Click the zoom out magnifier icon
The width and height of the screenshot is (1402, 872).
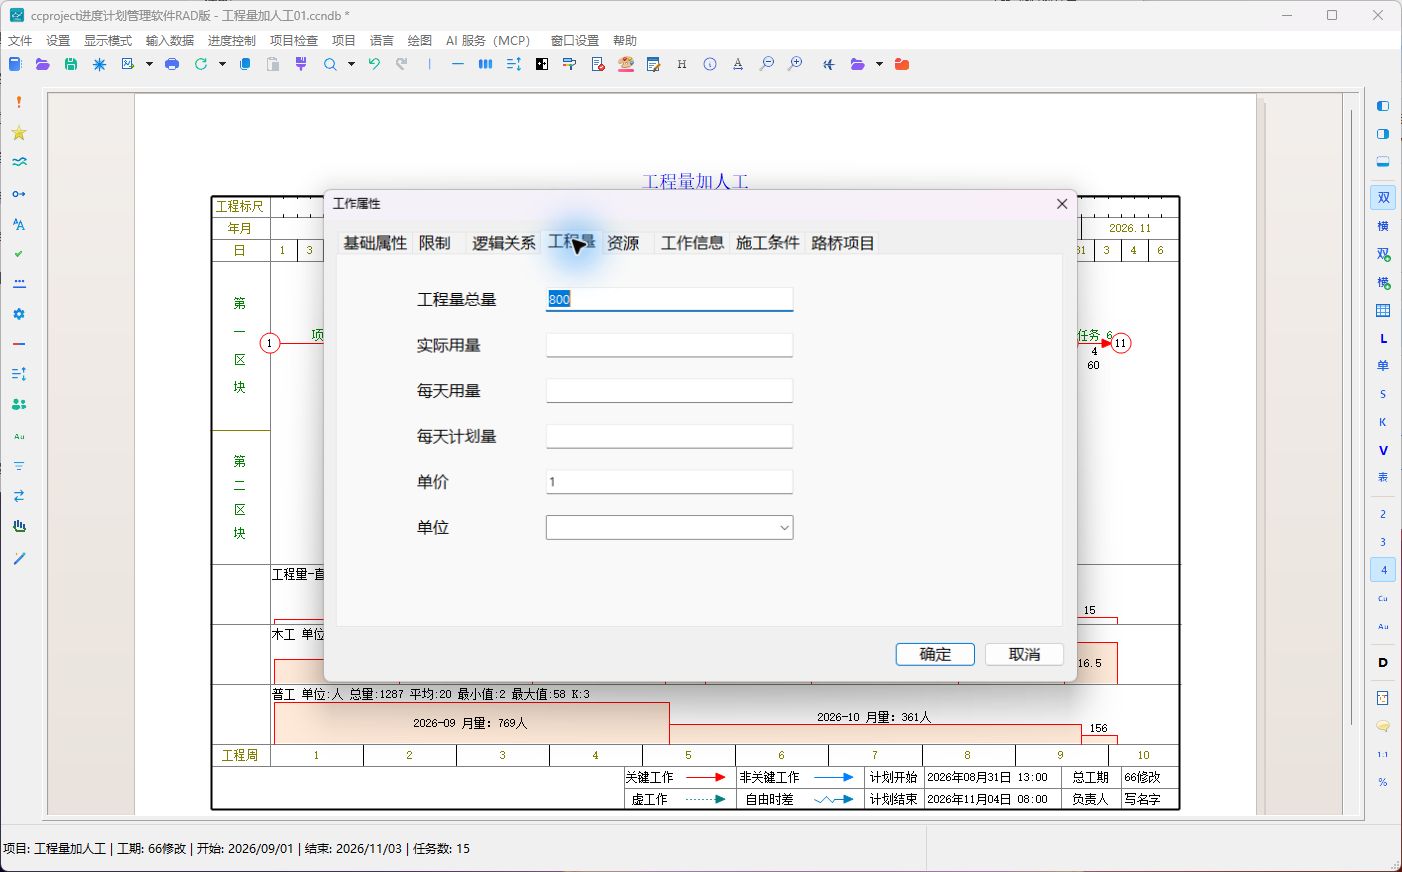click(x=767, y=64)
